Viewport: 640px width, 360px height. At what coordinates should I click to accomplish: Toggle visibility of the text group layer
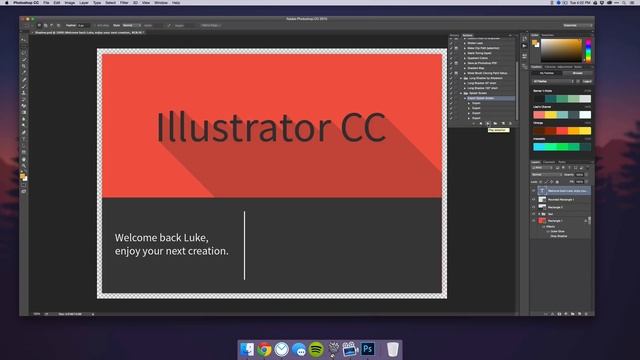[x=533, y=214]
